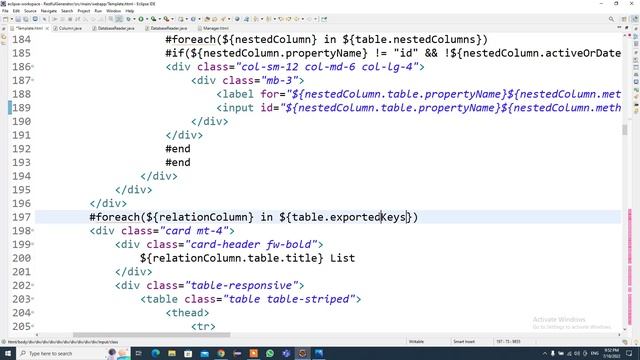Viewport: 640px width, 360px height.
Task: Click the Eclipse icon in the taskbar
Action: tap(302, 353)
